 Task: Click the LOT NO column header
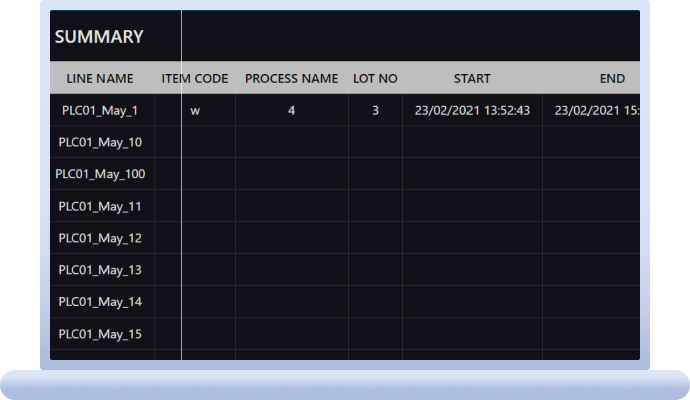click(375, 78)
